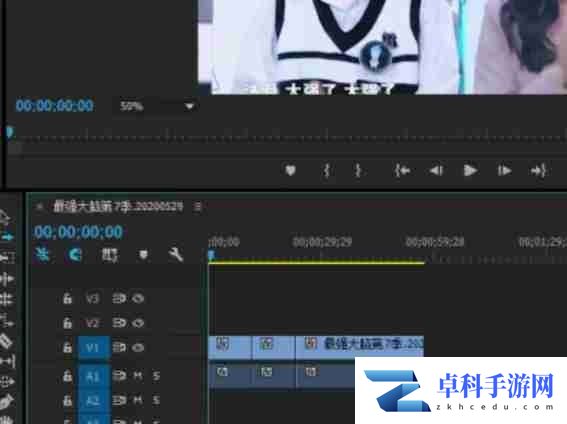Select the Pen tool
567x424 pixels.
tap(7, 402)
